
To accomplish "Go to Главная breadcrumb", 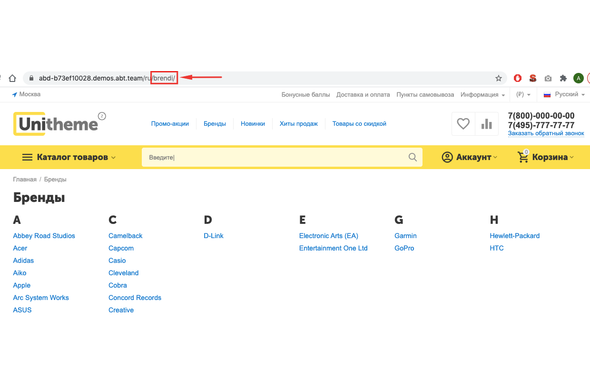I will pyautogui.click(x=24, y=180).
